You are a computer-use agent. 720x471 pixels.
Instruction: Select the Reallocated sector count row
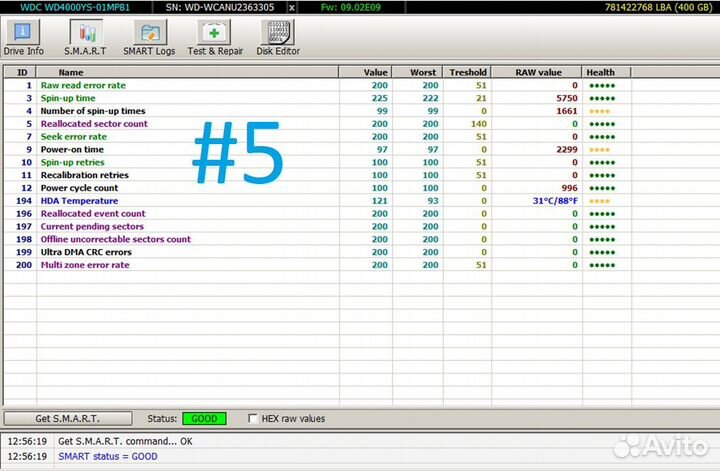click(x=94, y=124)
